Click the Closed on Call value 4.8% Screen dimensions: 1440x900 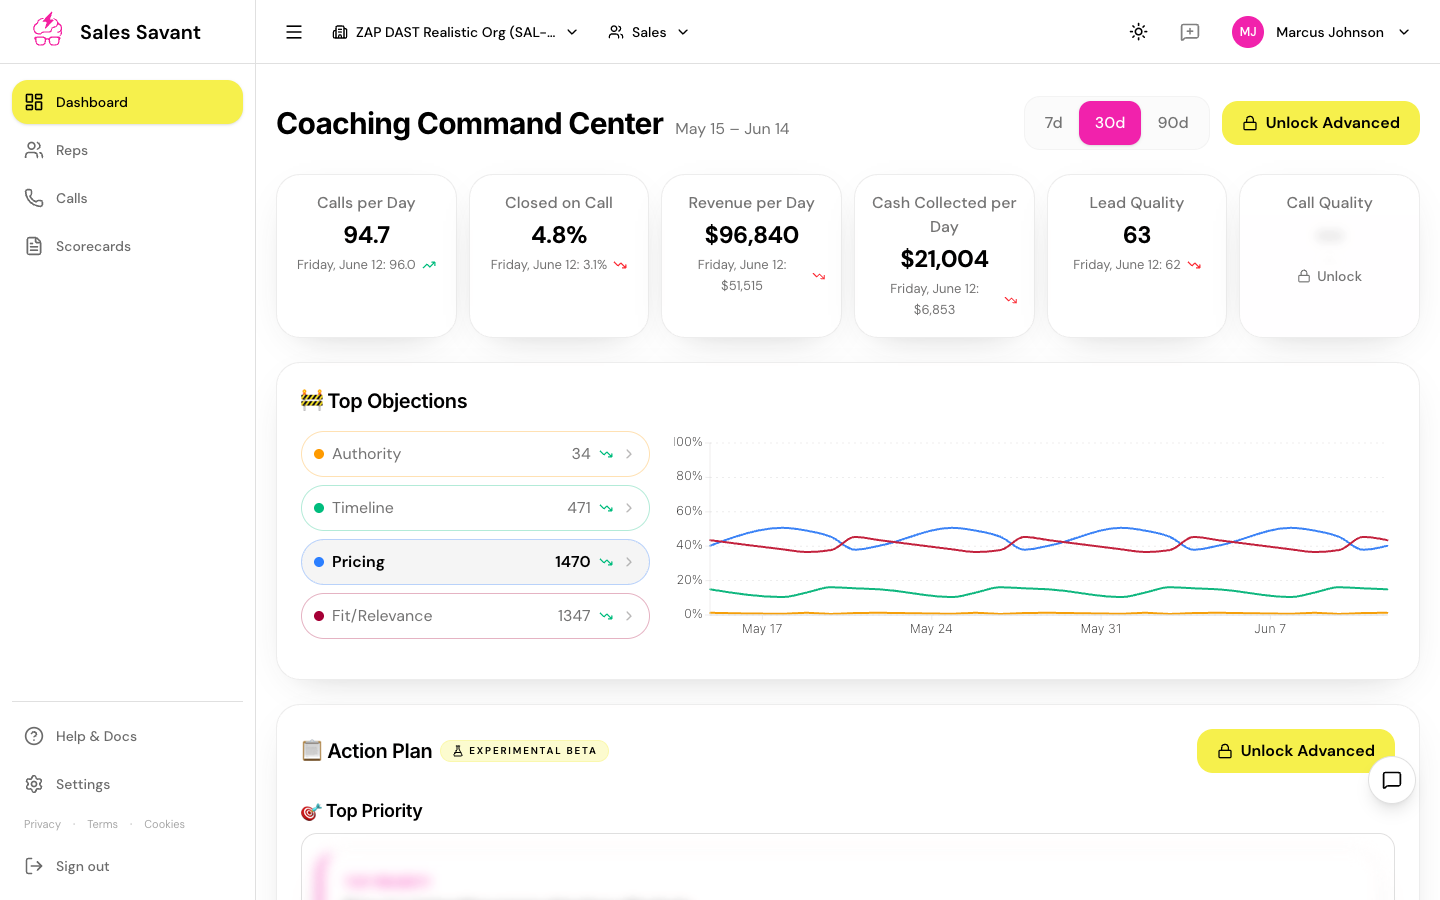(559, 235)
